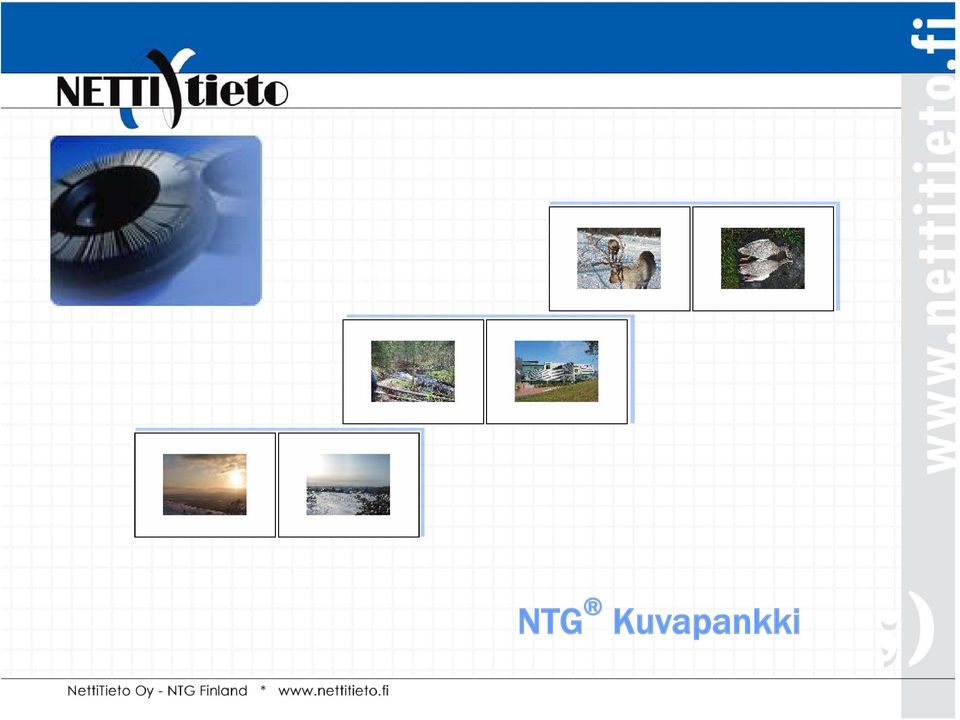Open the sunset landscape thumbnail
Image resolution: width=960 pixels, height=720 pixels.
click(x=204, y=484)
